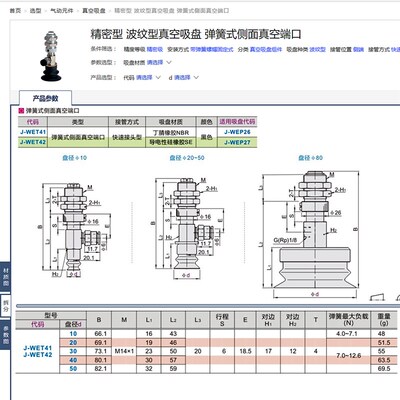Image resolution: width=400 pixels, height=400 pixels.
Task: Click the chevron next to 吸盘材质 请选择
Action: point(169,62)
